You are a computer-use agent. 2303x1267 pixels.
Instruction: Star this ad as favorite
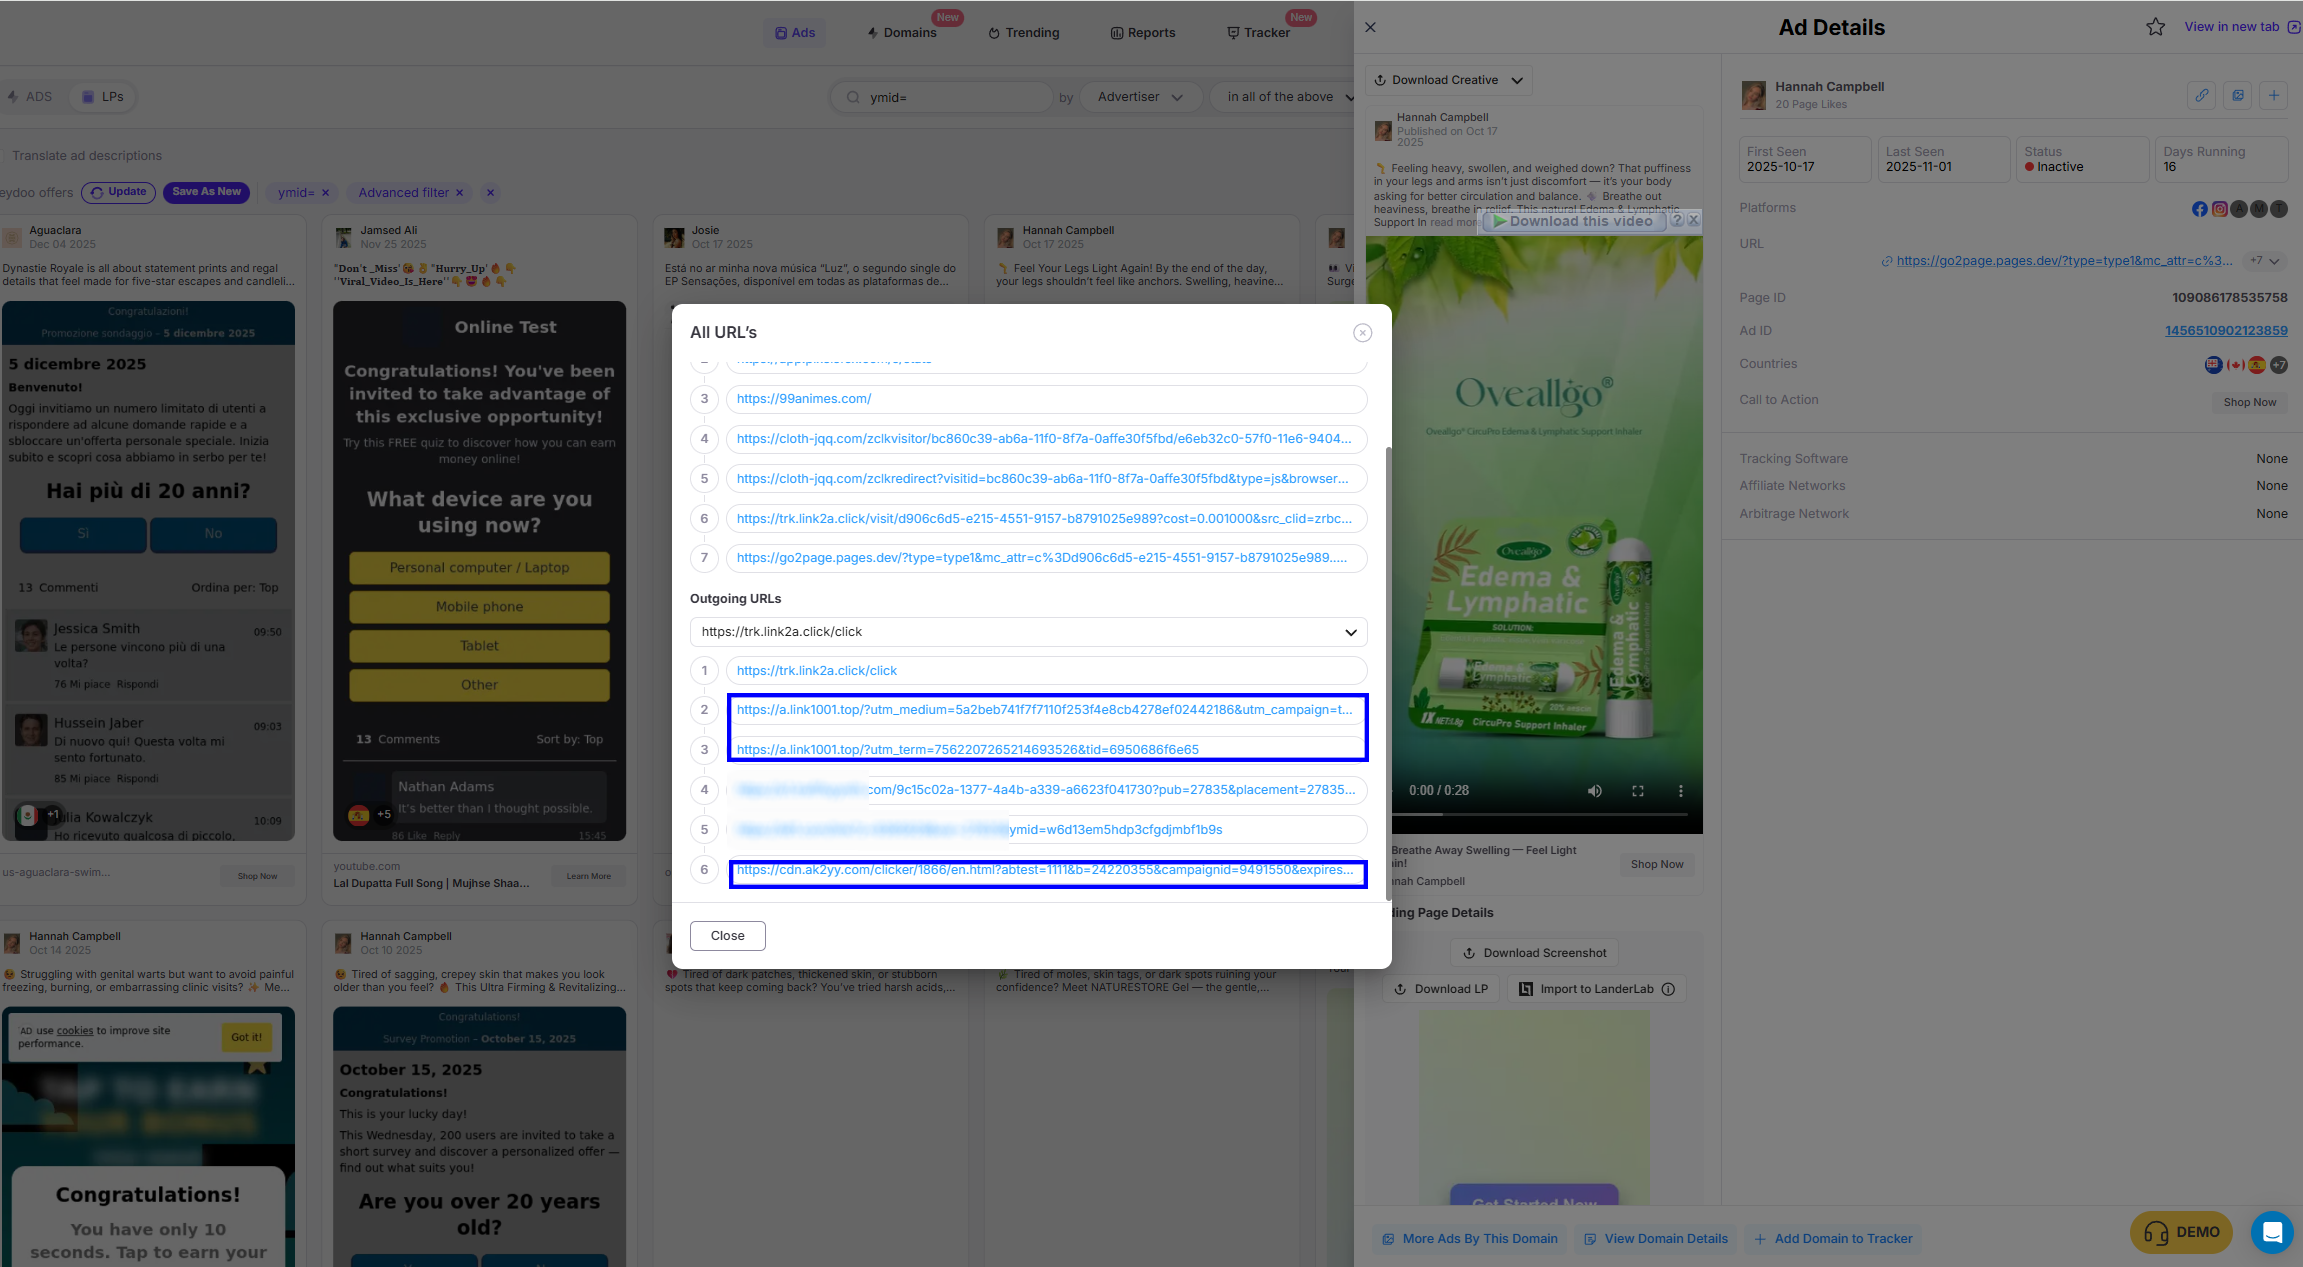[x=2155, y=27]
